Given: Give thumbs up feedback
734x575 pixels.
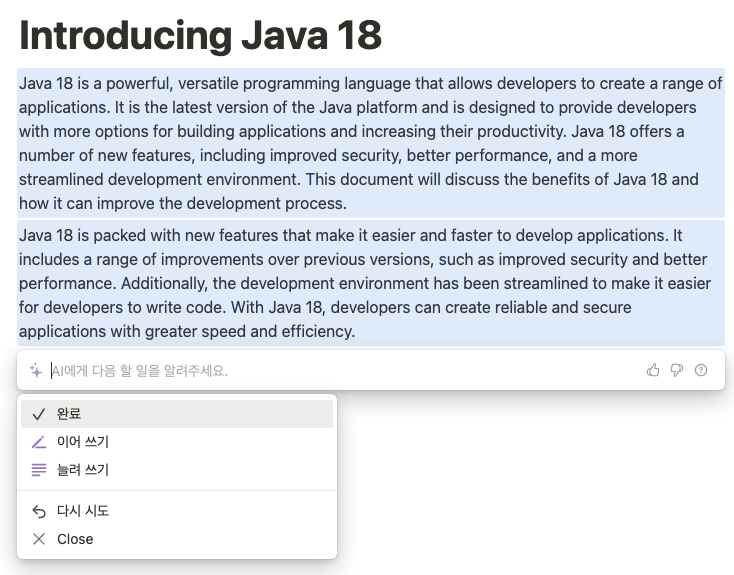Looking at the screenshot, I should (653, 370).
